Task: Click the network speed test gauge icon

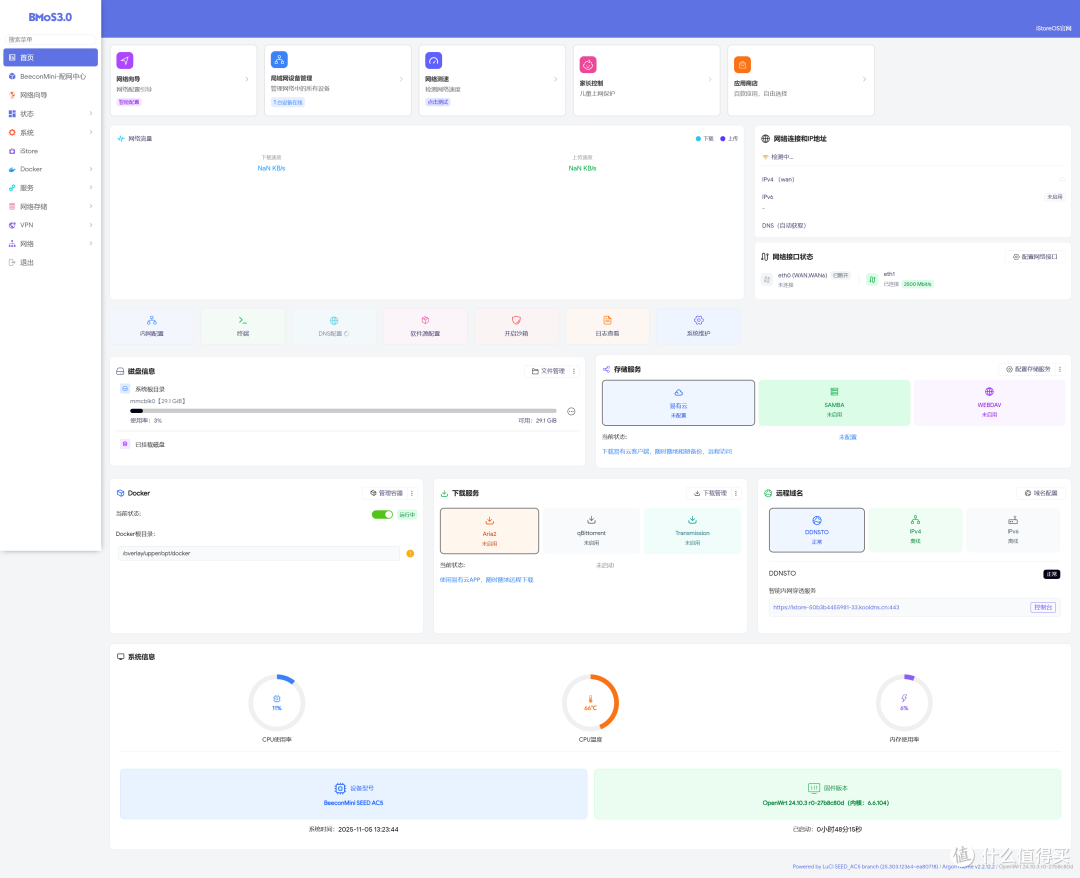Action: click(x=433, y=61)
